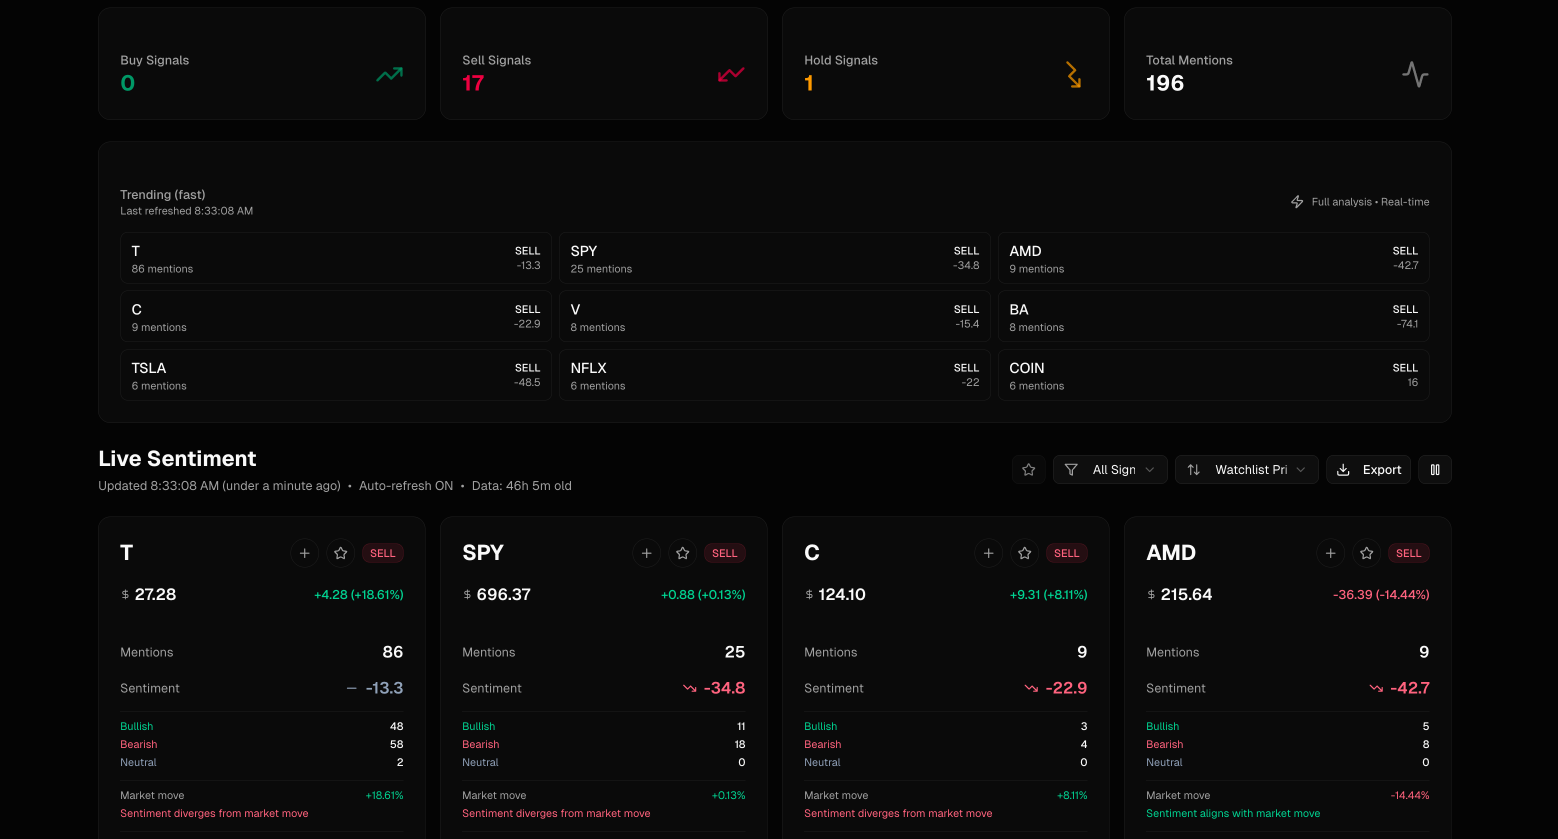Click the Buy Signals count 0
1558x839 pixels.
128,84
